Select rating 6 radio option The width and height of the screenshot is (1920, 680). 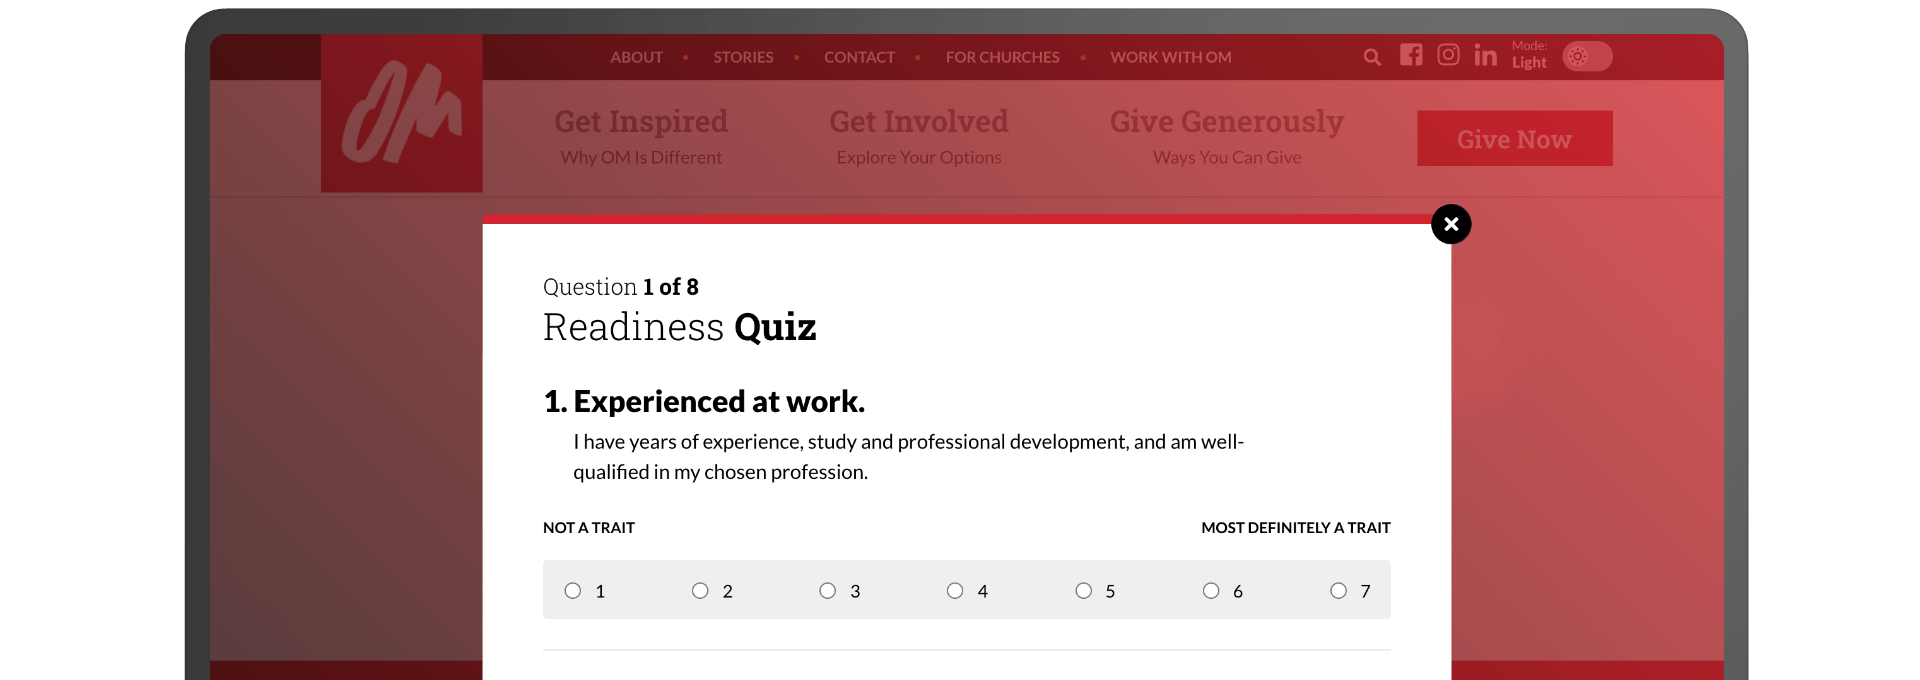pyautogui.click(x=1211, y=591)
